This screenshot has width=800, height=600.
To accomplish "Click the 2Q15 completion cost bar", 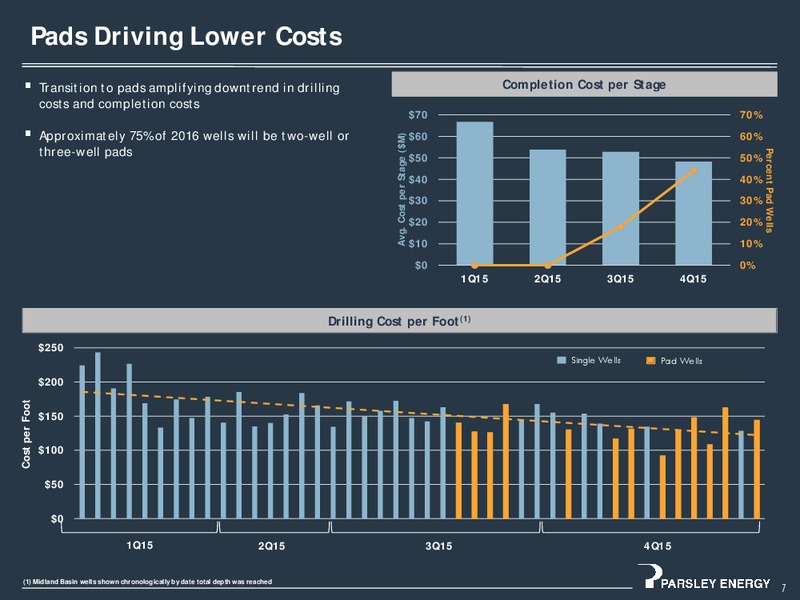I will pyautogui.click(x=547, y=207).
